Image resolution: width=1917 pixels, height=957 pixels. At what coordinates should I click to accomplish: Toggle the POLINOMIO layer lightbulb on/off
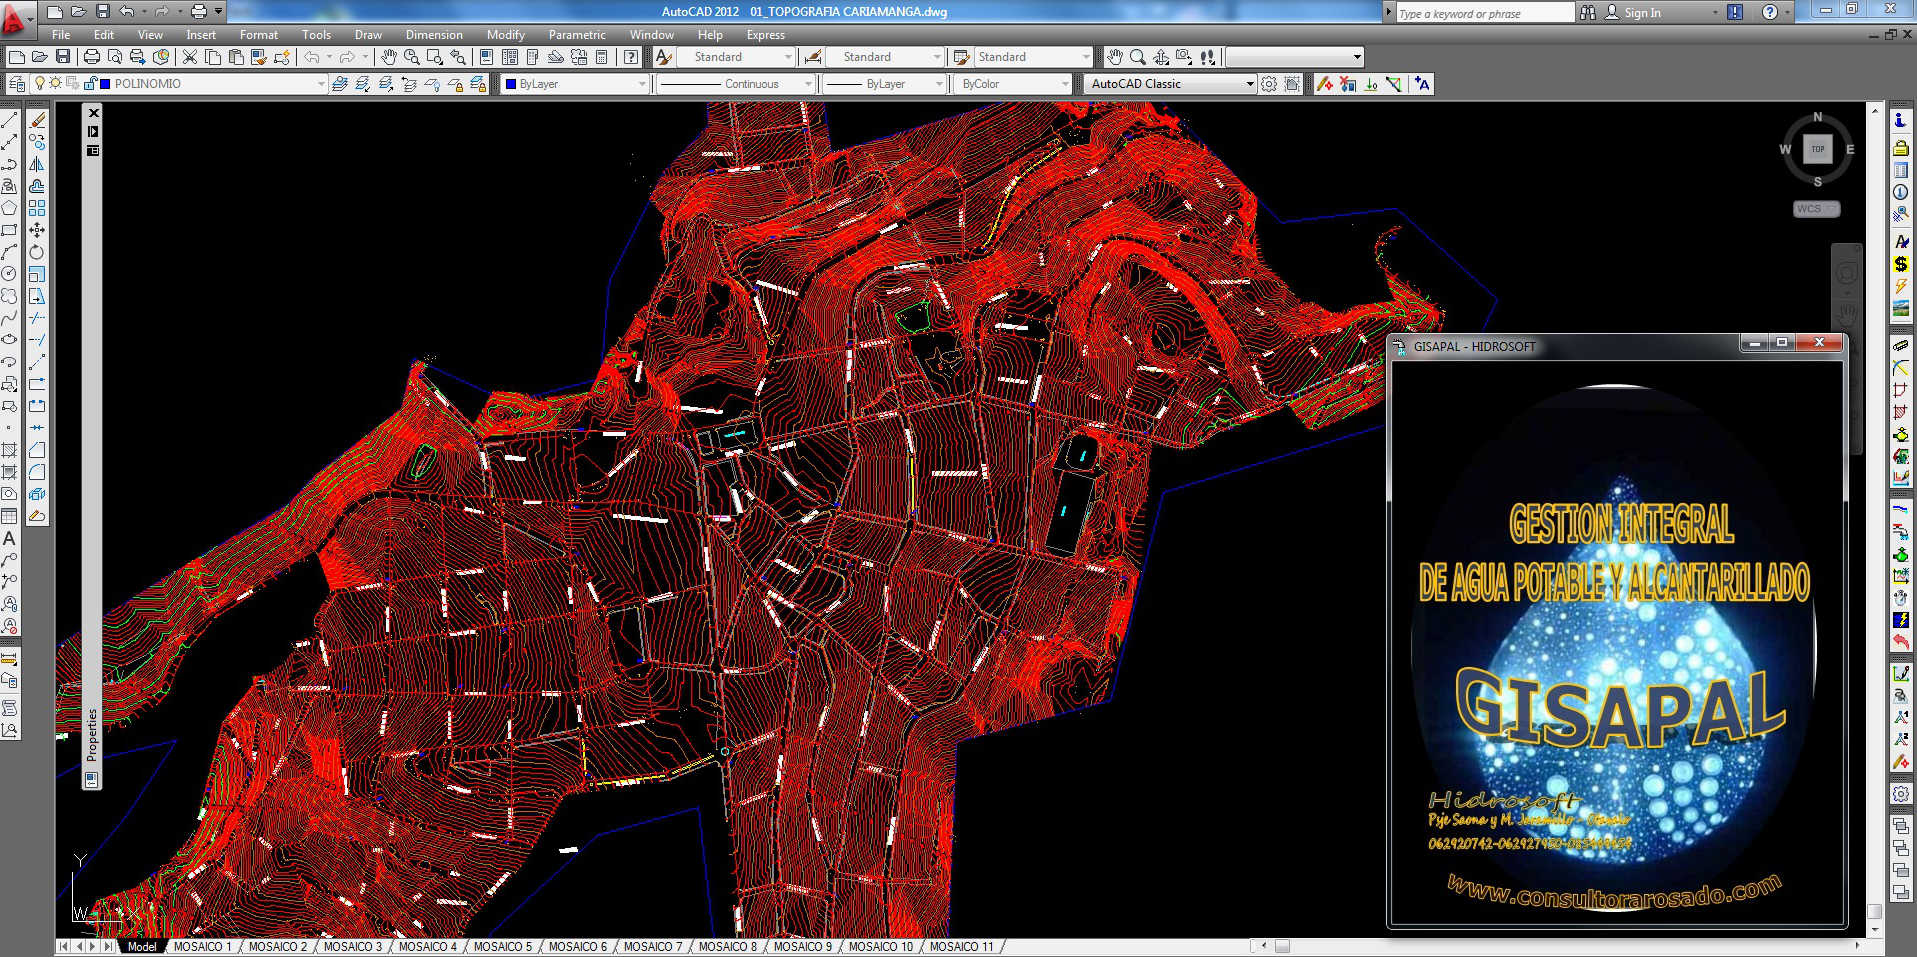click(40, 84)
